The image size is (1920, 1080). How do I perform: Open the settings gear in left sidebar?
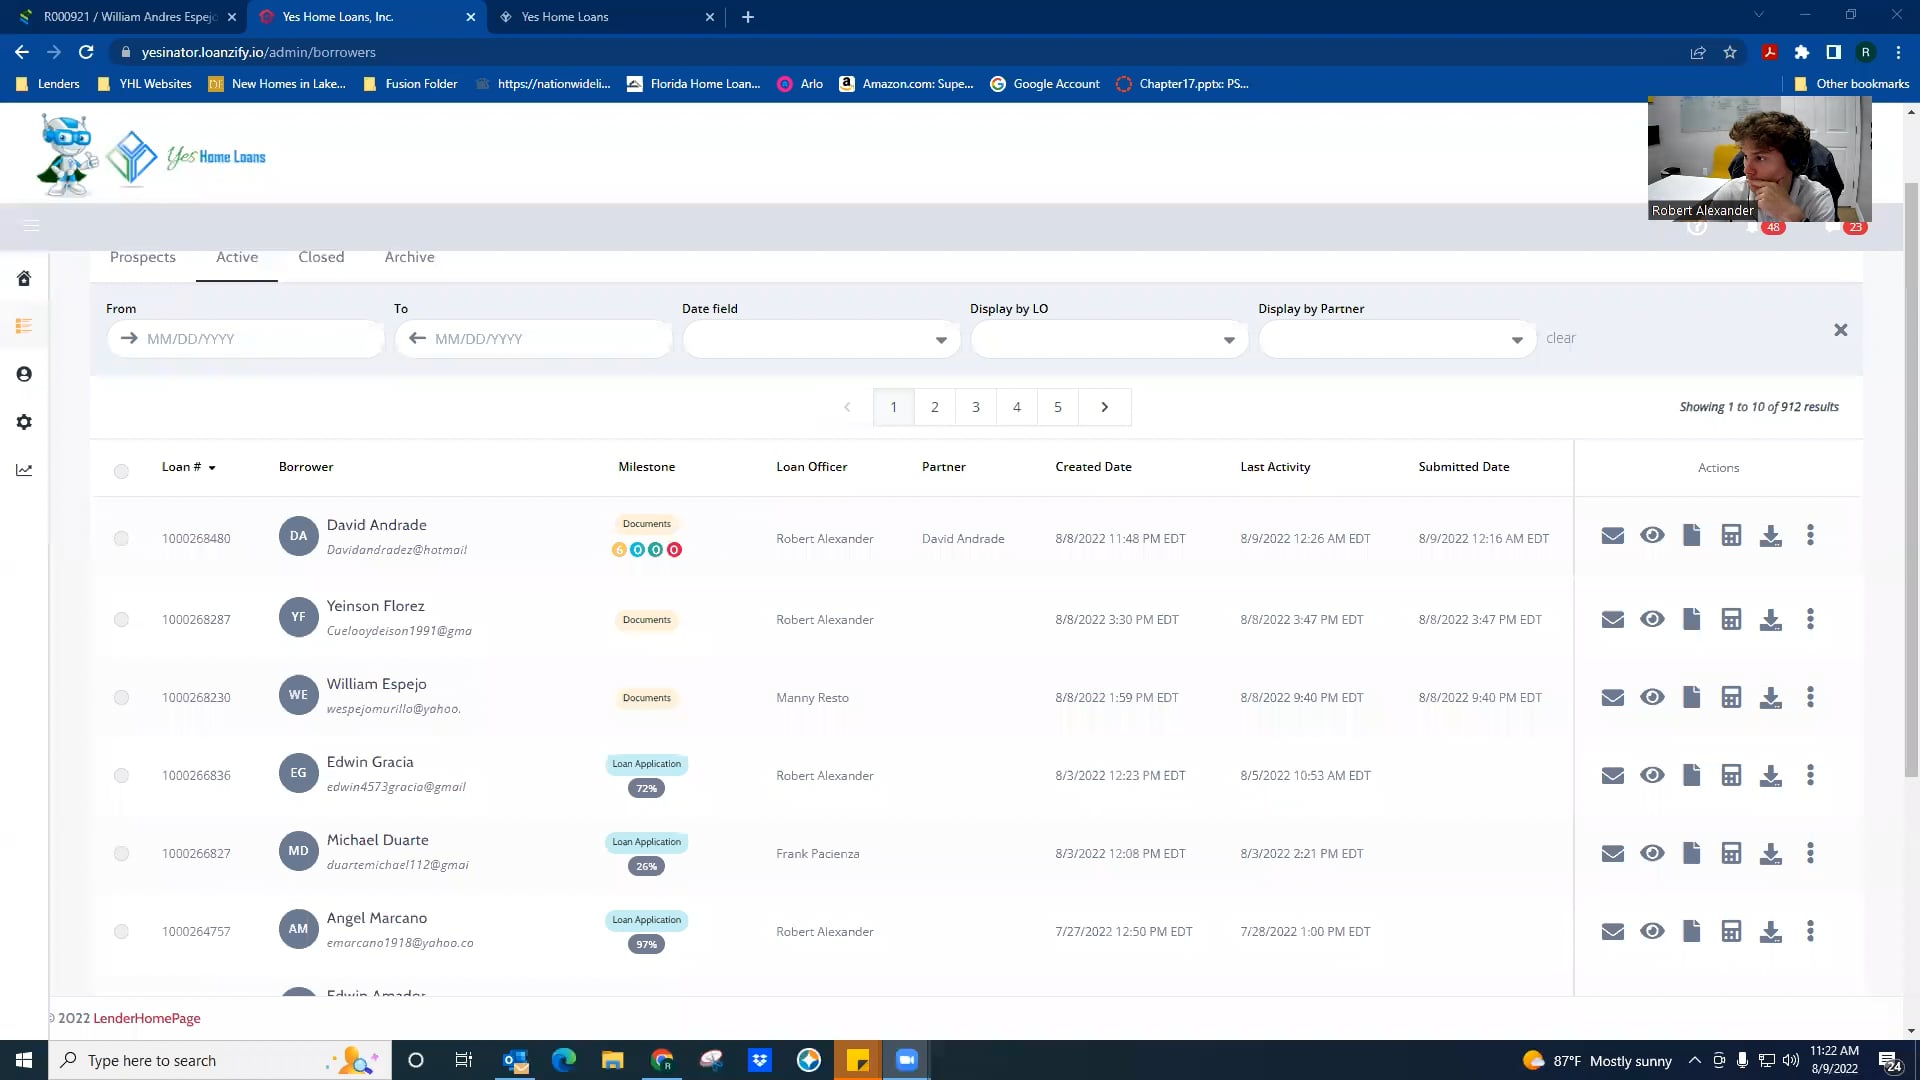pos(24,422)
